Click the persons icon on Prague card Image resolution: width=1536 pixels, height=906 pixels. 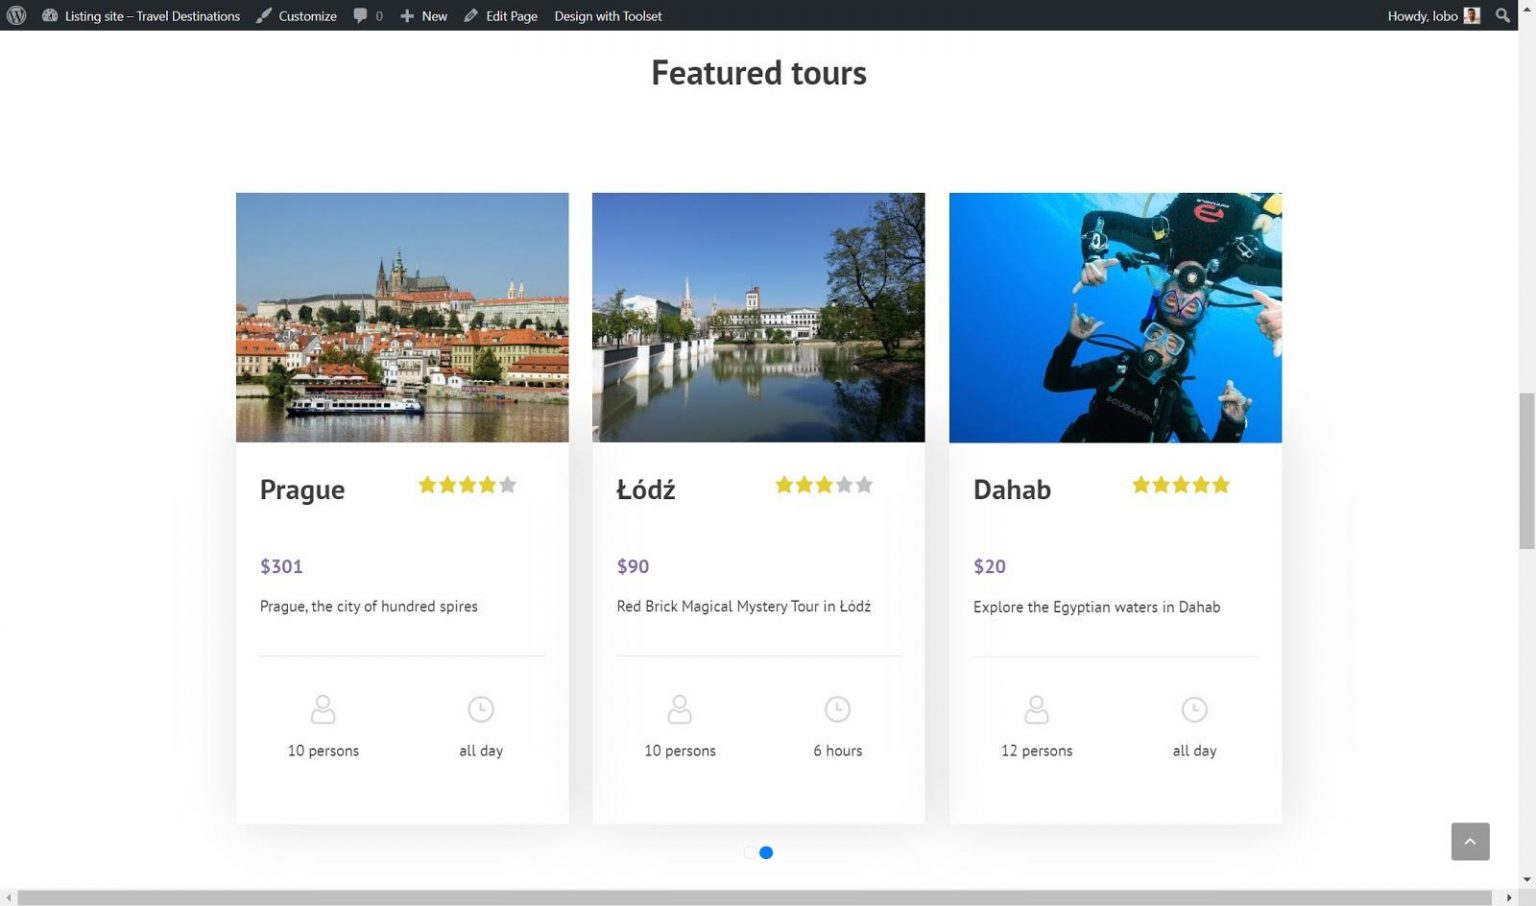(x=322, y=708)
